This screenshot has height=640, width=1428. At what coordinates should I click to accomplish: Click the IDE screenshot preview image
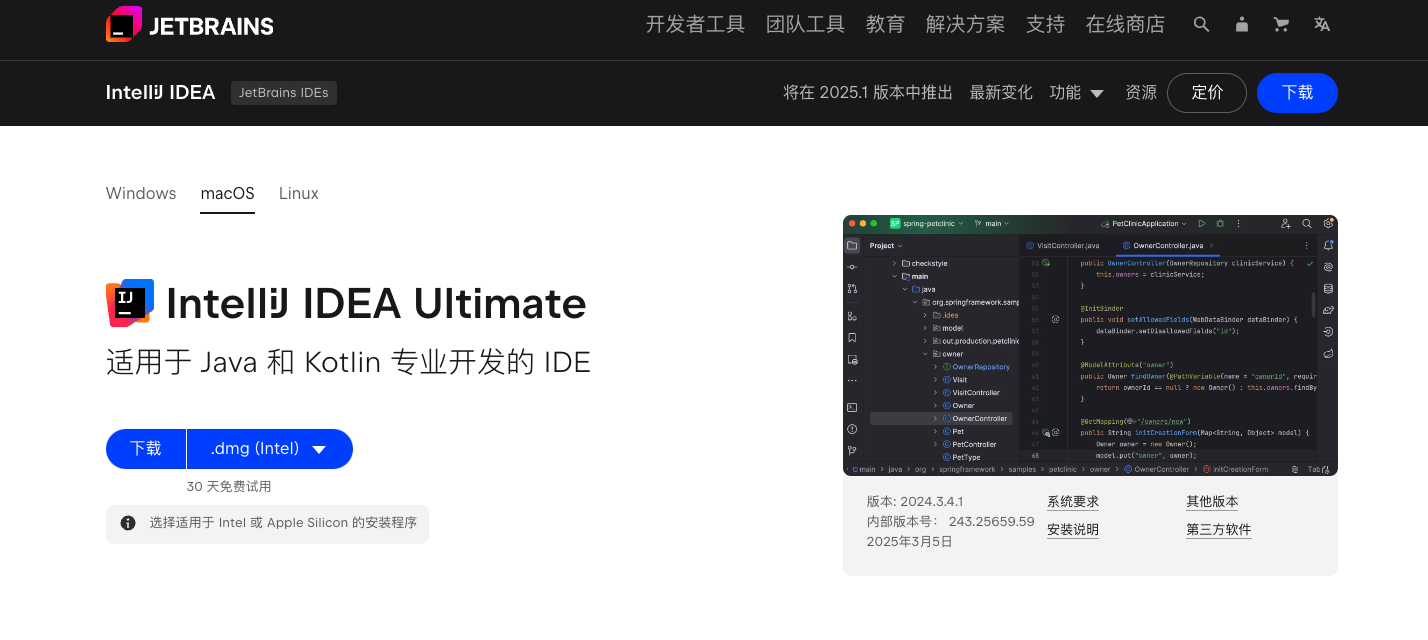point(1089,345)
